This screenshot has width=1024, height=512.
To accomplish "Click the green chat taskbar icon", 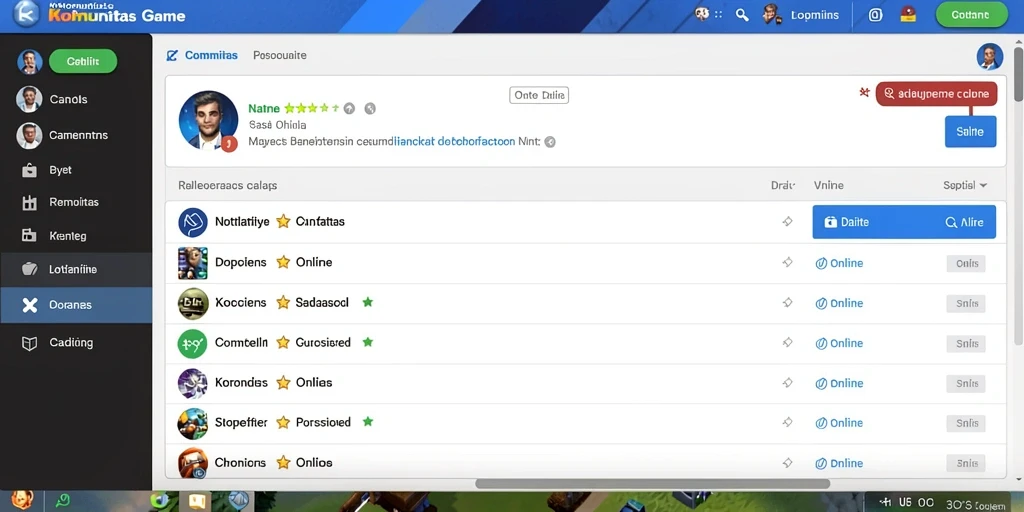I will (x=63, y=501).
